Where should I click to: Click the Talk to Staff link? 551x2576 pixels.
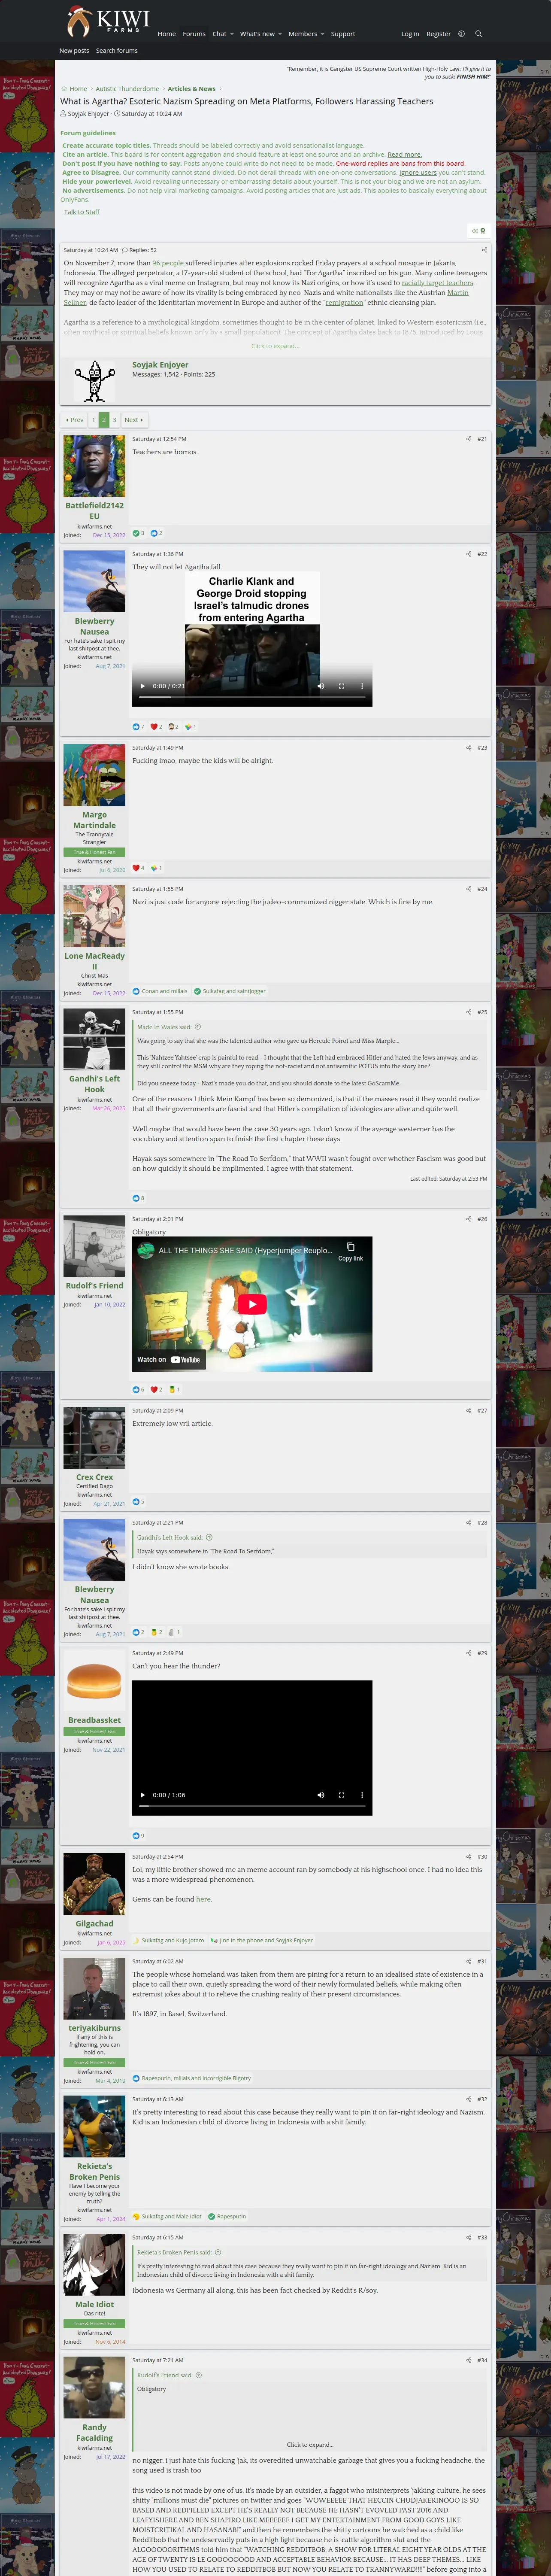[82, 212]
